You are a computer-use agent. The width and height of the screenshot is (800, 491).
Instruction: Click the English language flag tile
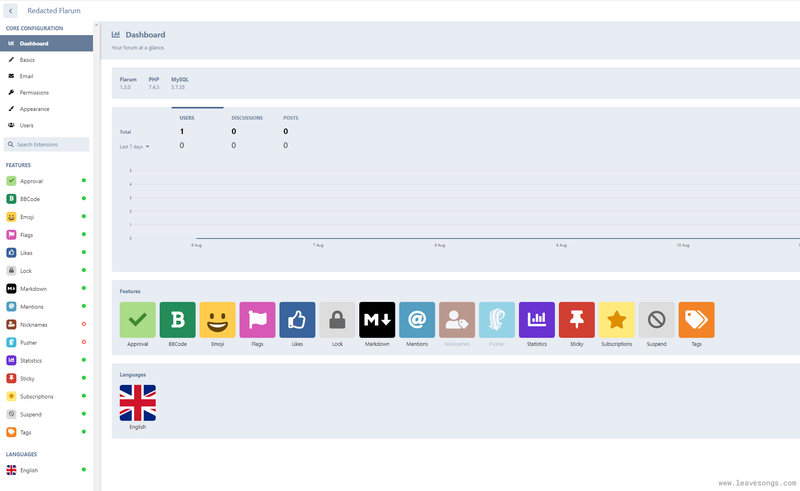coord(138,403)
